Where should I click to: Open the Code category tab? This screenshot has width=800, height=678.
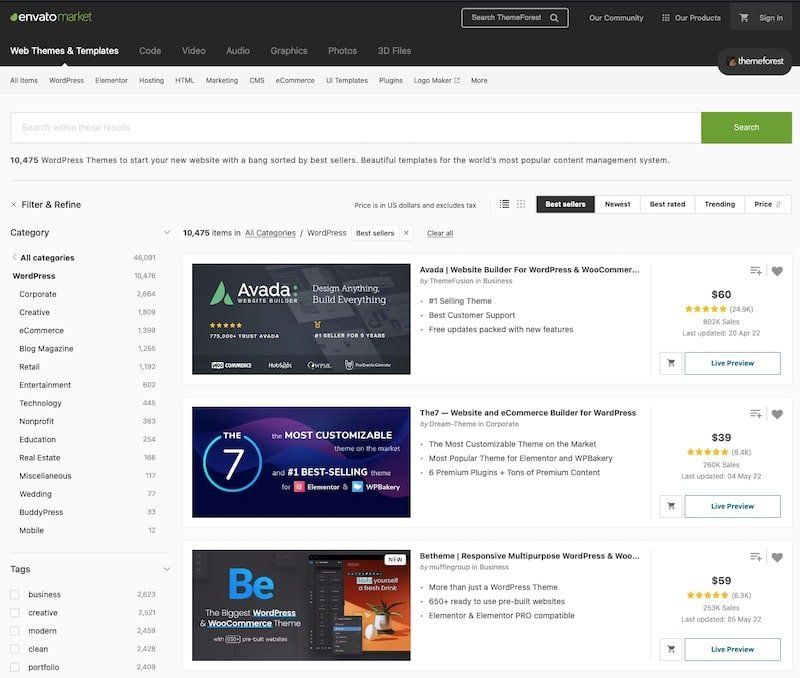(x=150, y=51)
